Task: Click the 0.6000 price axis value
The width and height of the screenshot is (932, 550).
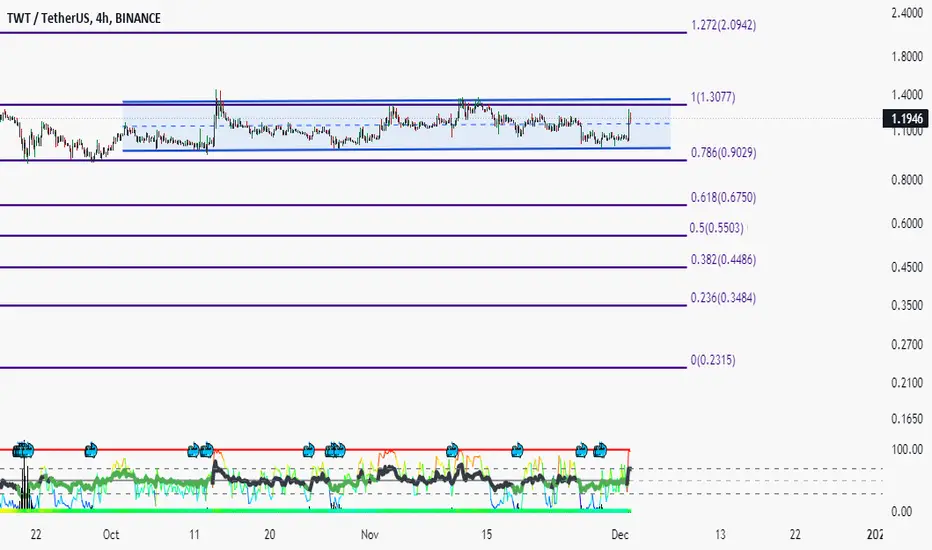Action: tap(907, 224)
